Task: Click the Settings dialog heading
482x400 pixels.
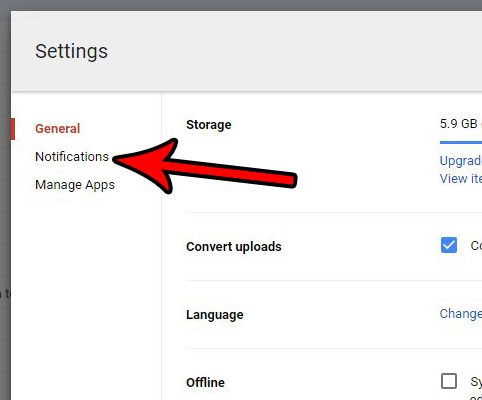Action: click(71, 52)
